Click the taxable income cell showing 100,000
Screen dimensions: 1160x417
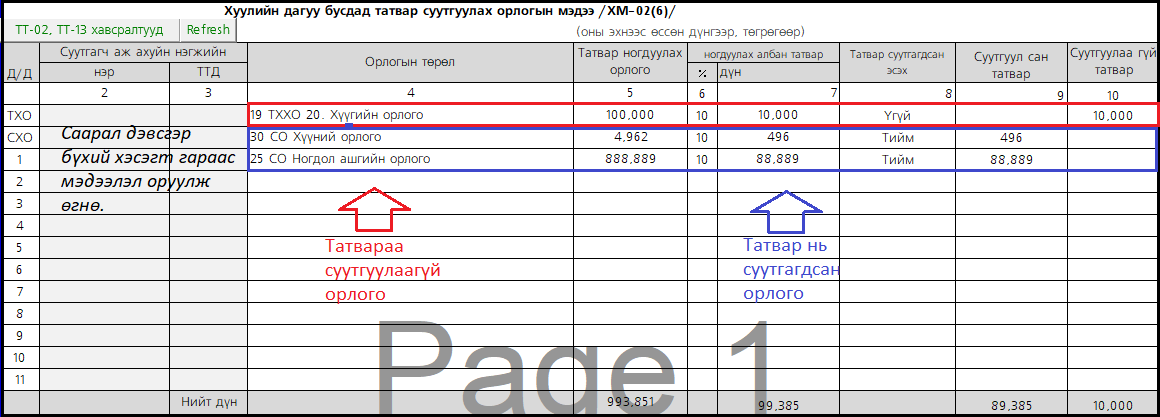(630, 115)
